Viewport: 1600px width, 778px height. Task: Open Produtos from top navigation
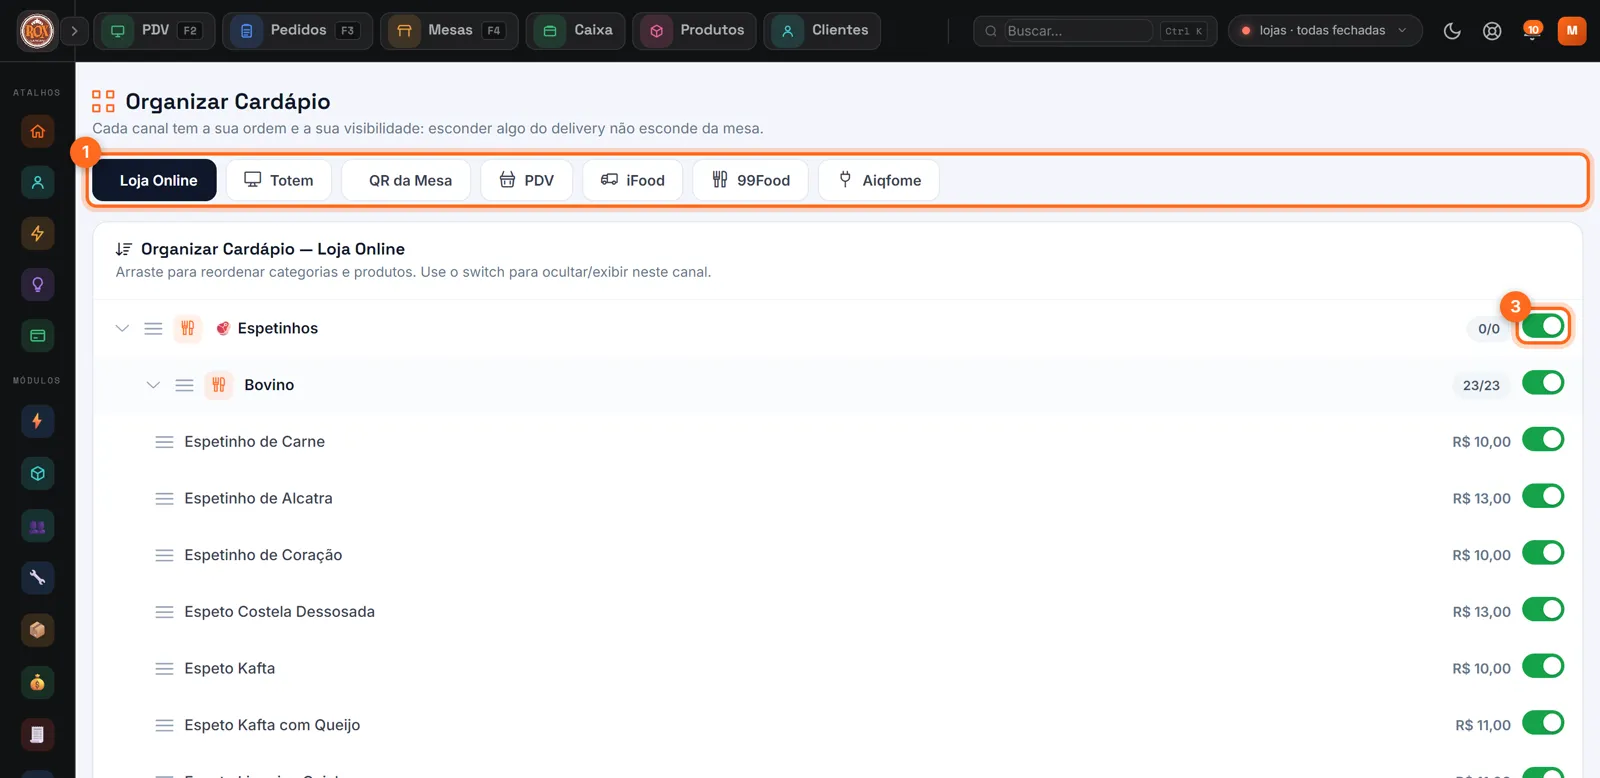click(x=694, y=31)
